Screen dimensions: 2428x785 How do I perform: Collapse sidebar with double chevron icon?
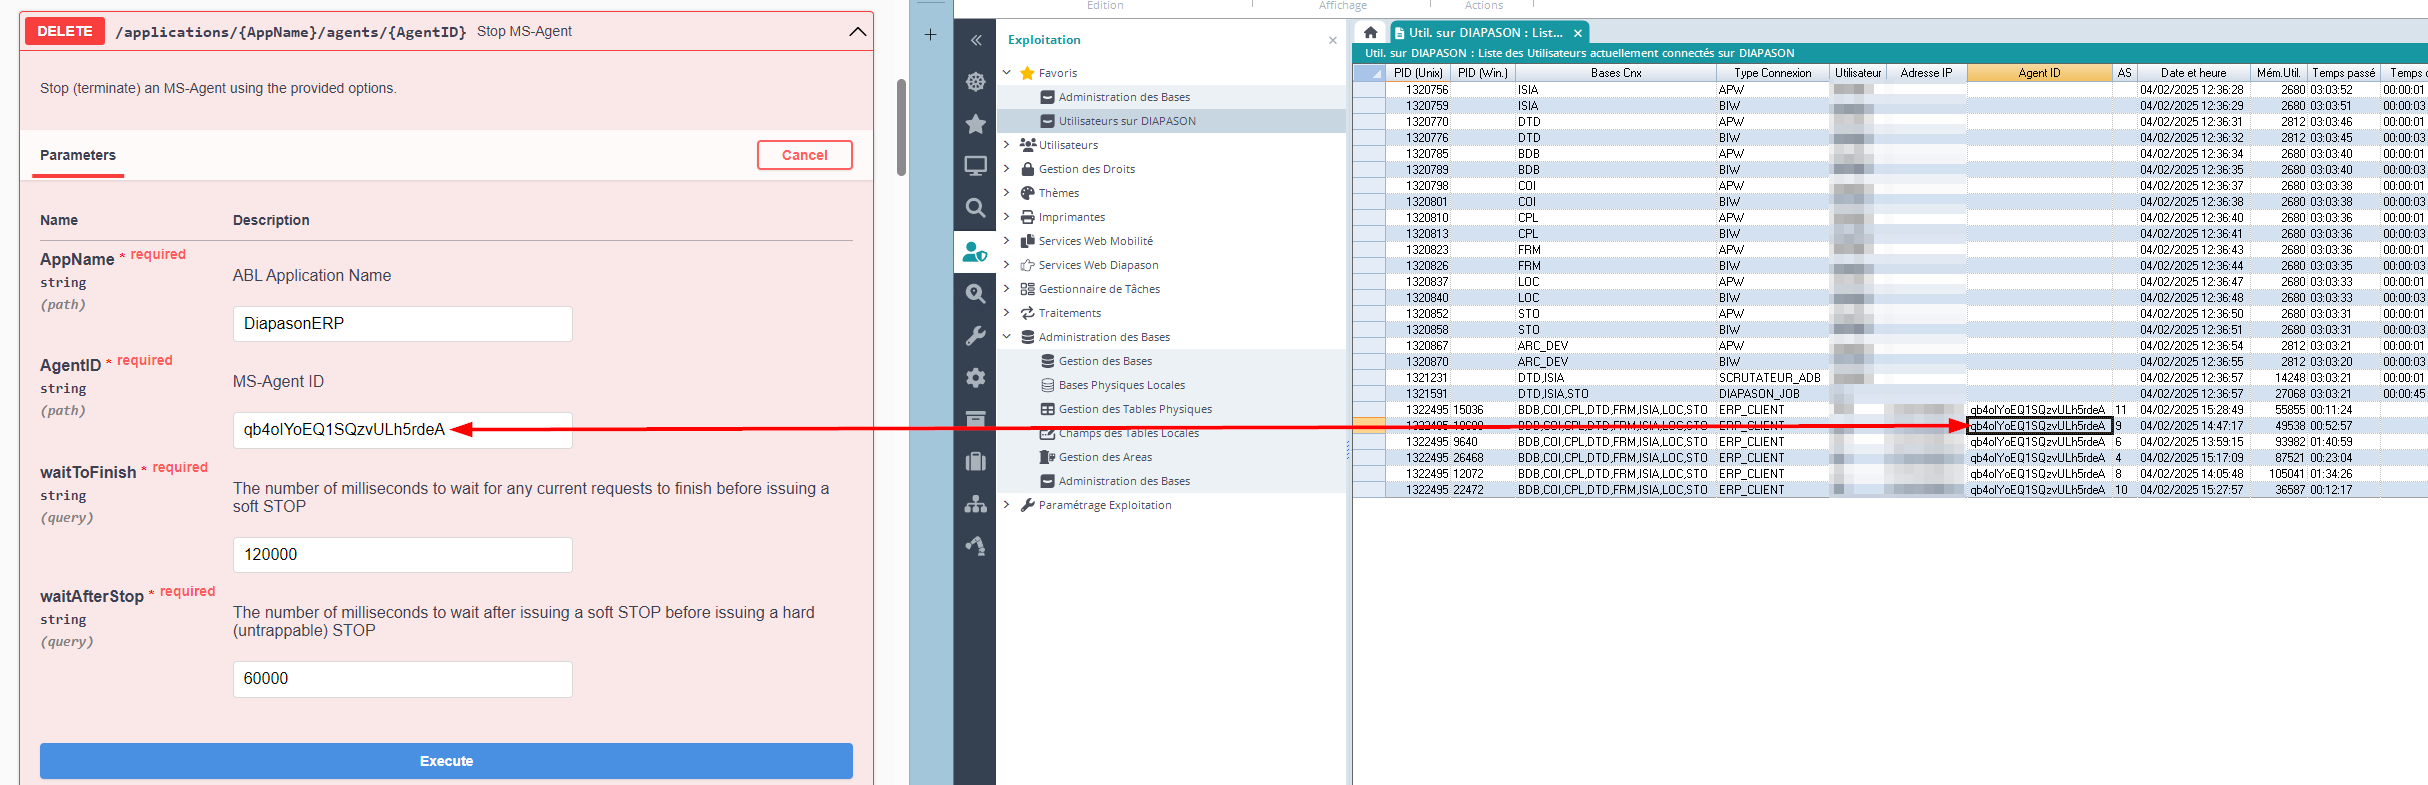click(x=976, y=40)
